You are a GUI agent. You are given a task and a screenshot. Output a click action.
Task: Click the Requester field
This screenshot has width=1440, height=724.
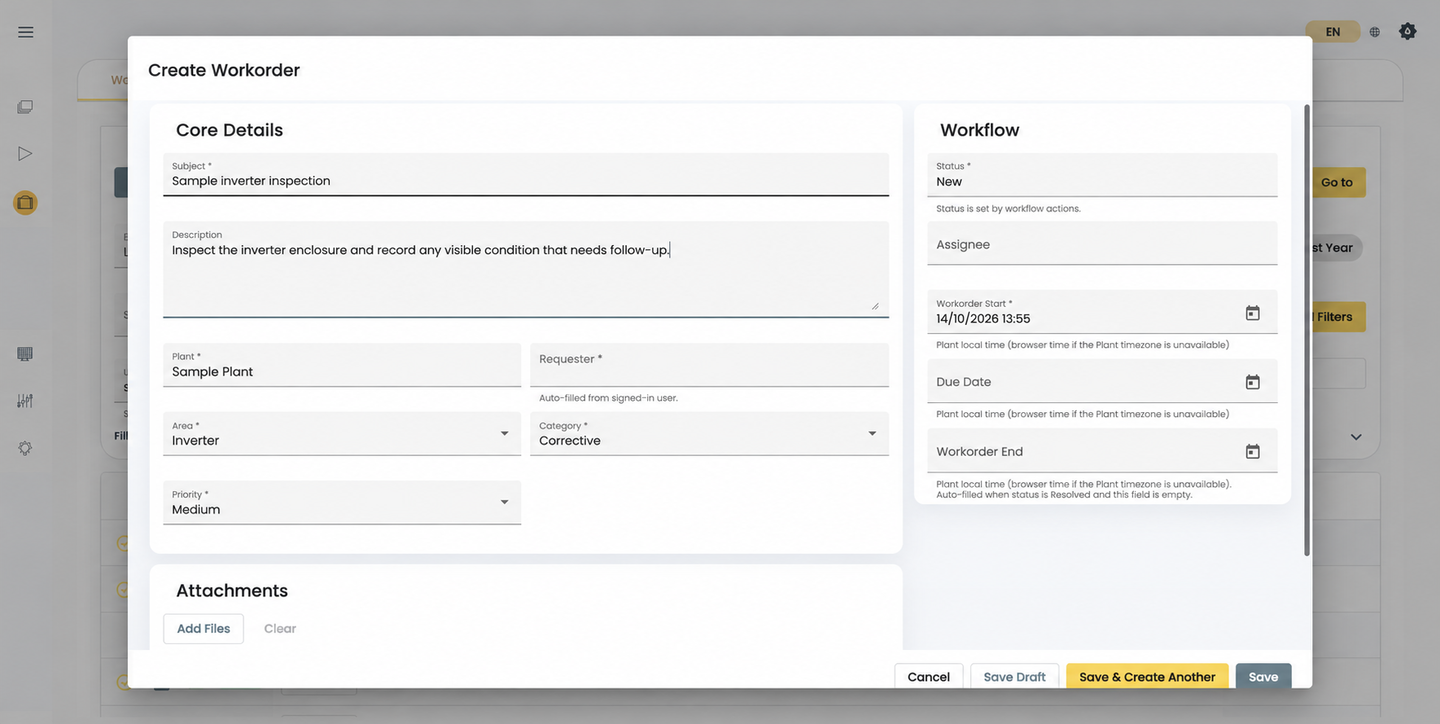(x=709, y=365)
